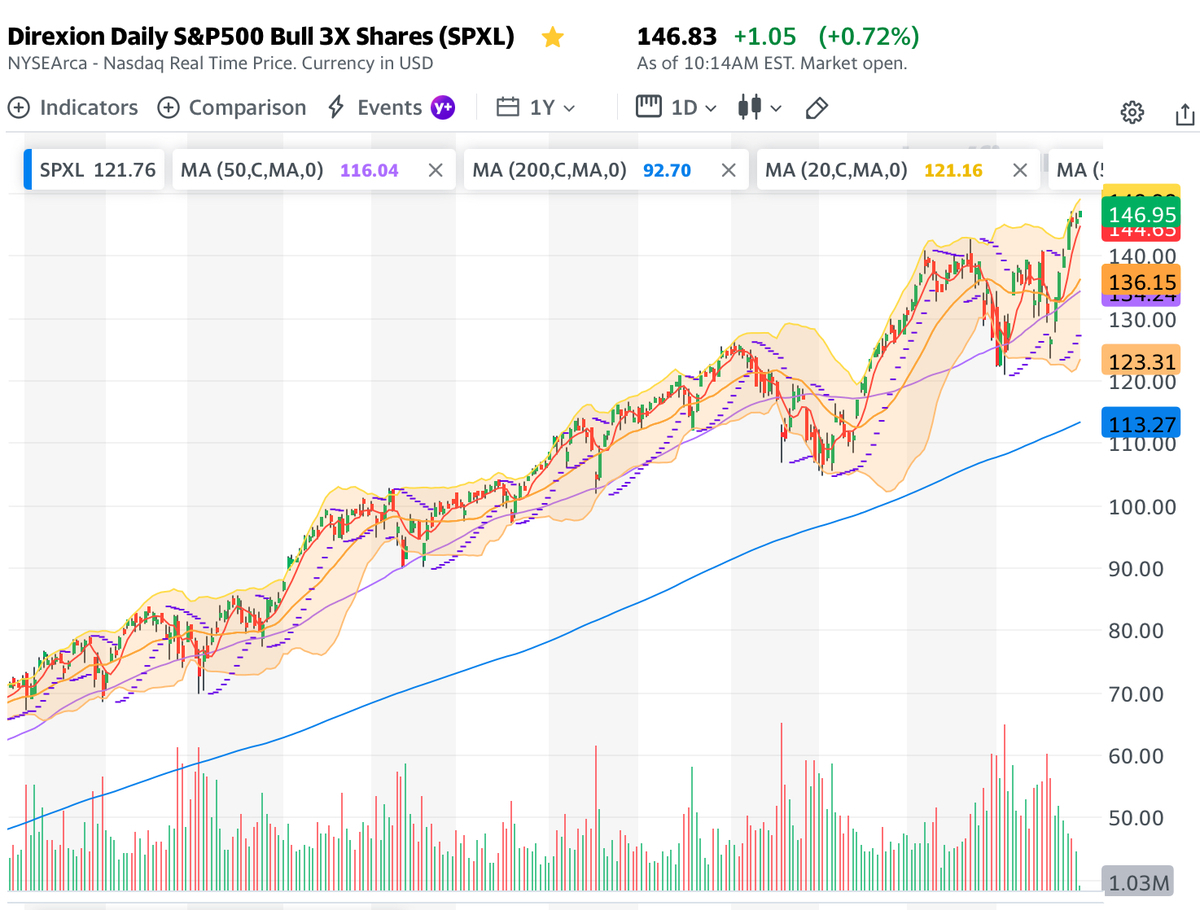Click the 92.70 blue MA value
This screenshot has width=1200, height=910.
point(667,170)
